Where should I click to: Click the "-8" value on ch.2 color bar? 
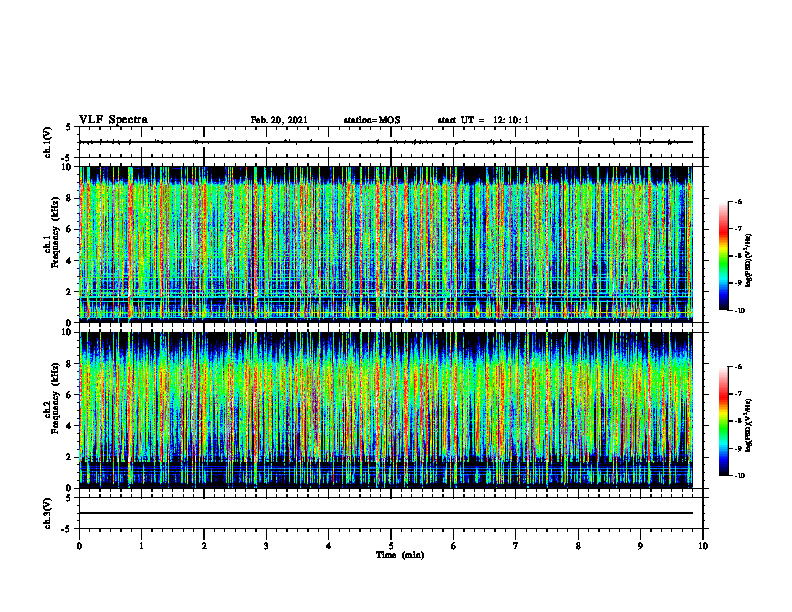739,421
